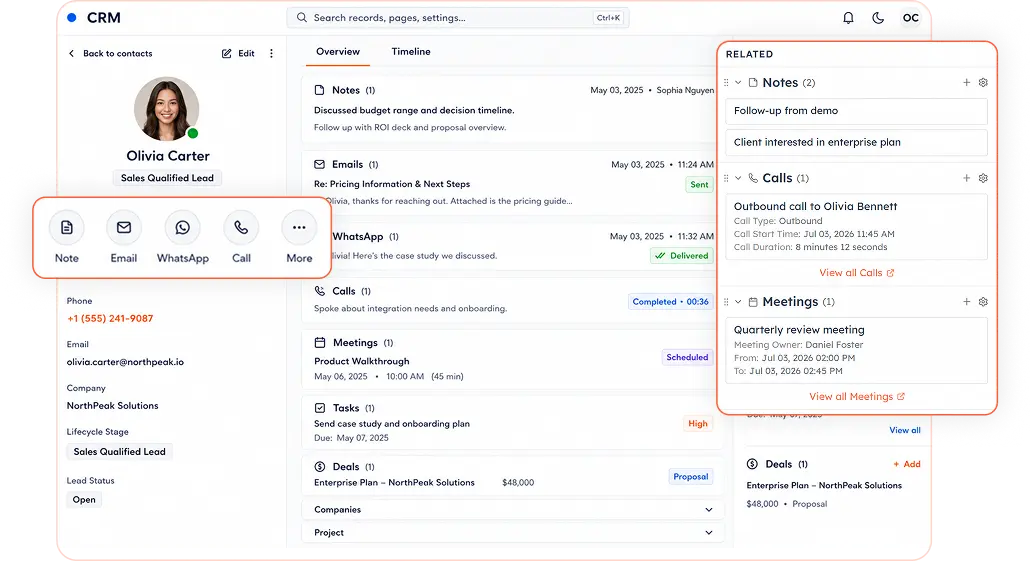Viewport: 1031px width, 561px height.
Task: Expand the Companies section
Action: pyautogui.click(x=513, y=510)
